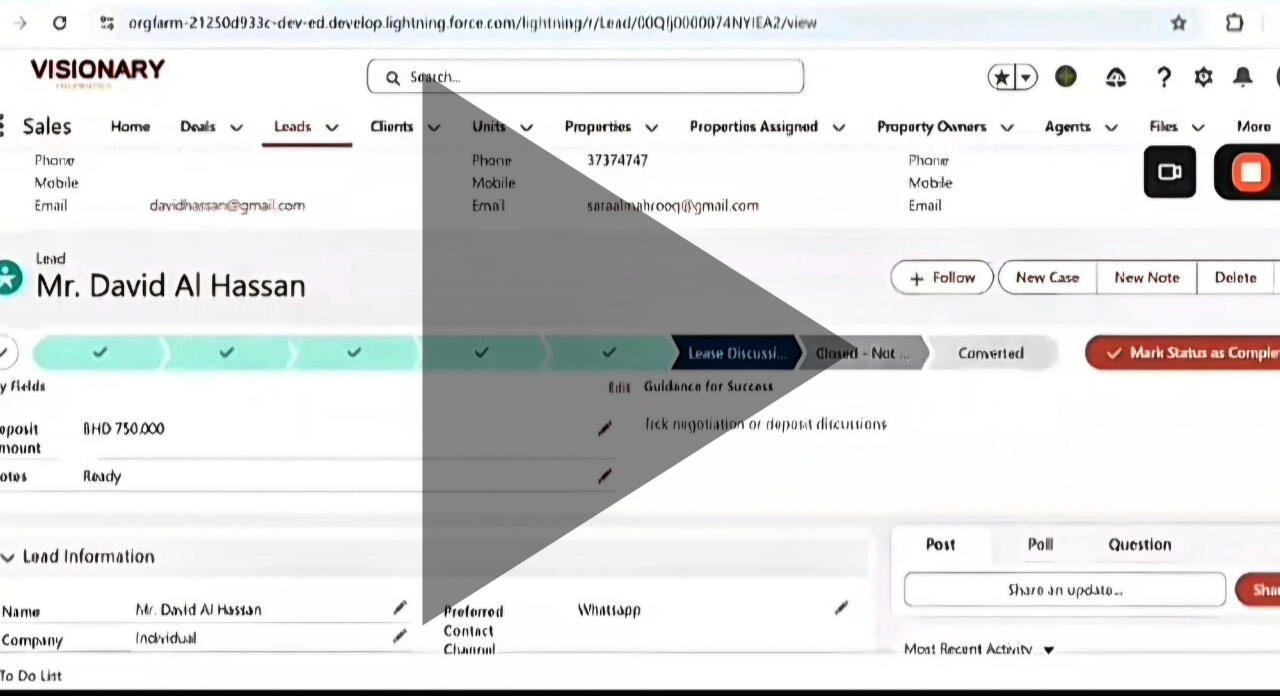1280x696 pixels.
Task: View notifications with the bell icon
Action: 1241,76
